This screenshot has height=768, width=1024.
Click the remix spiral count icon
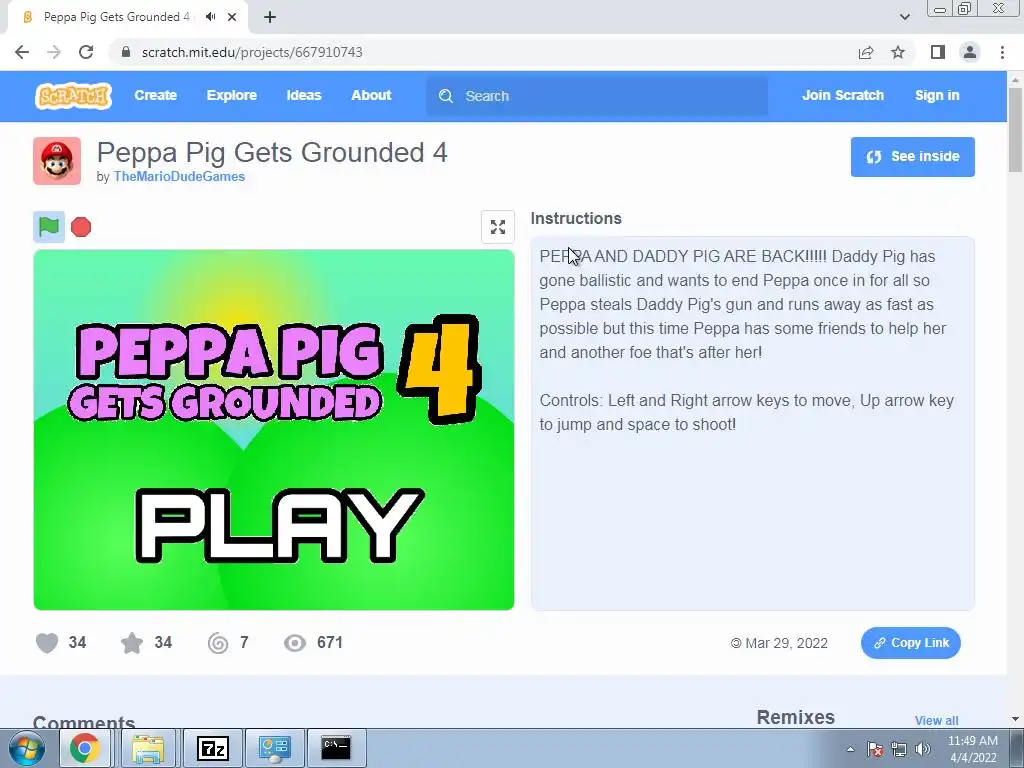218,643
